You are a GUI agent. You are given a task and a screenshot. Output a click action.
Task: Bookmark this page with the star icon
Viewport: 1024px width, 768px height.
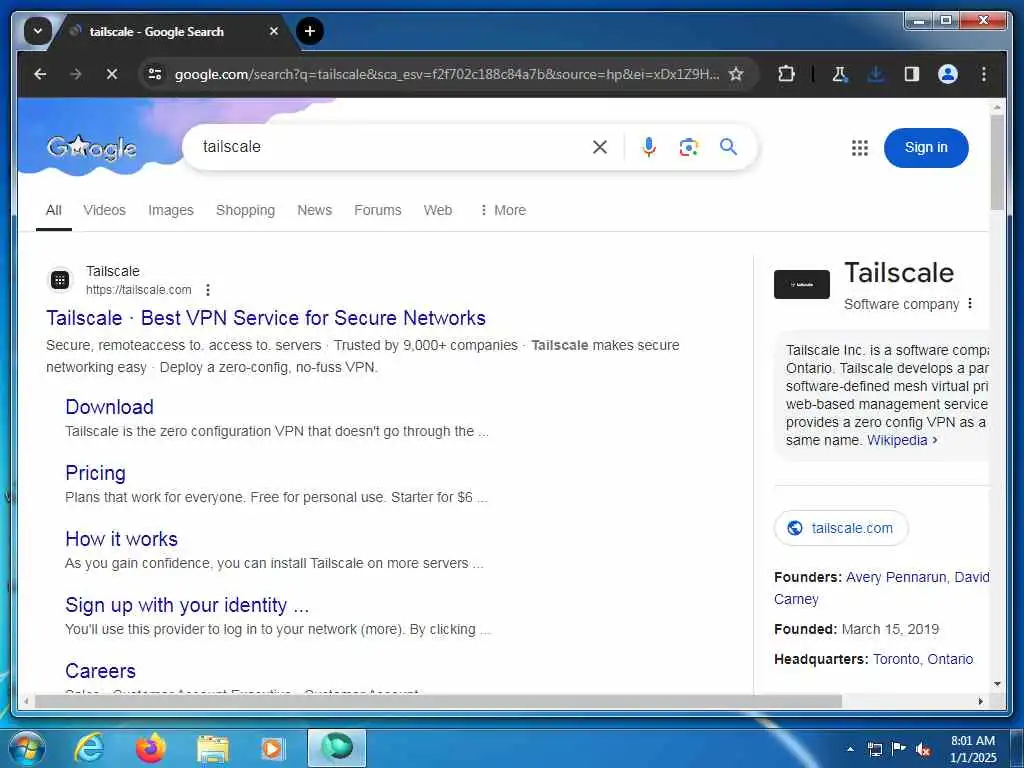[x=736, y=74]
